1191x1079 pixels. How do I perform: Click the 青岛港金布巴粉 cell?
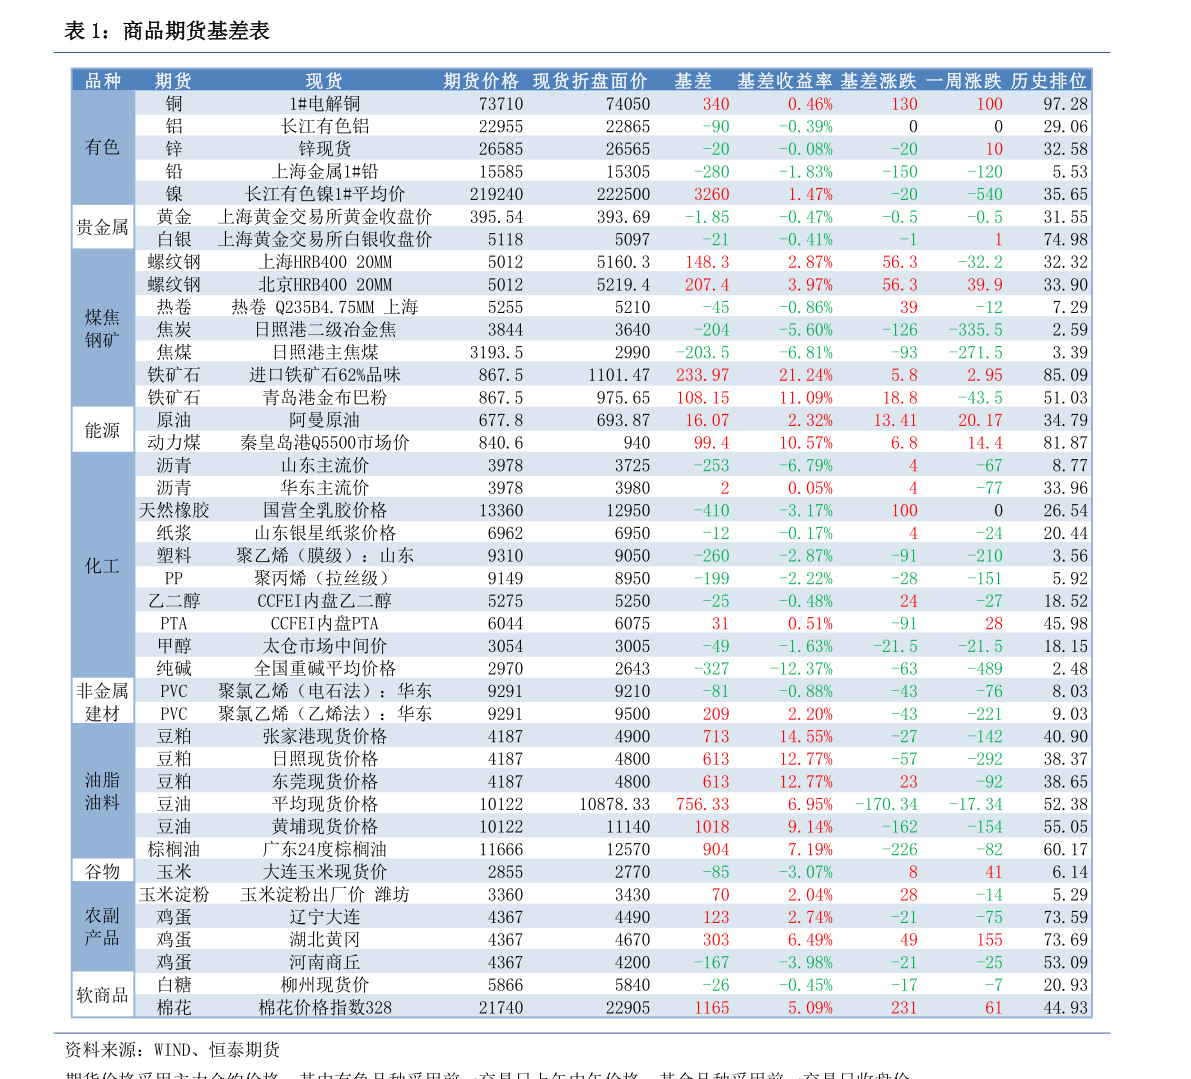tap(324, 398)
